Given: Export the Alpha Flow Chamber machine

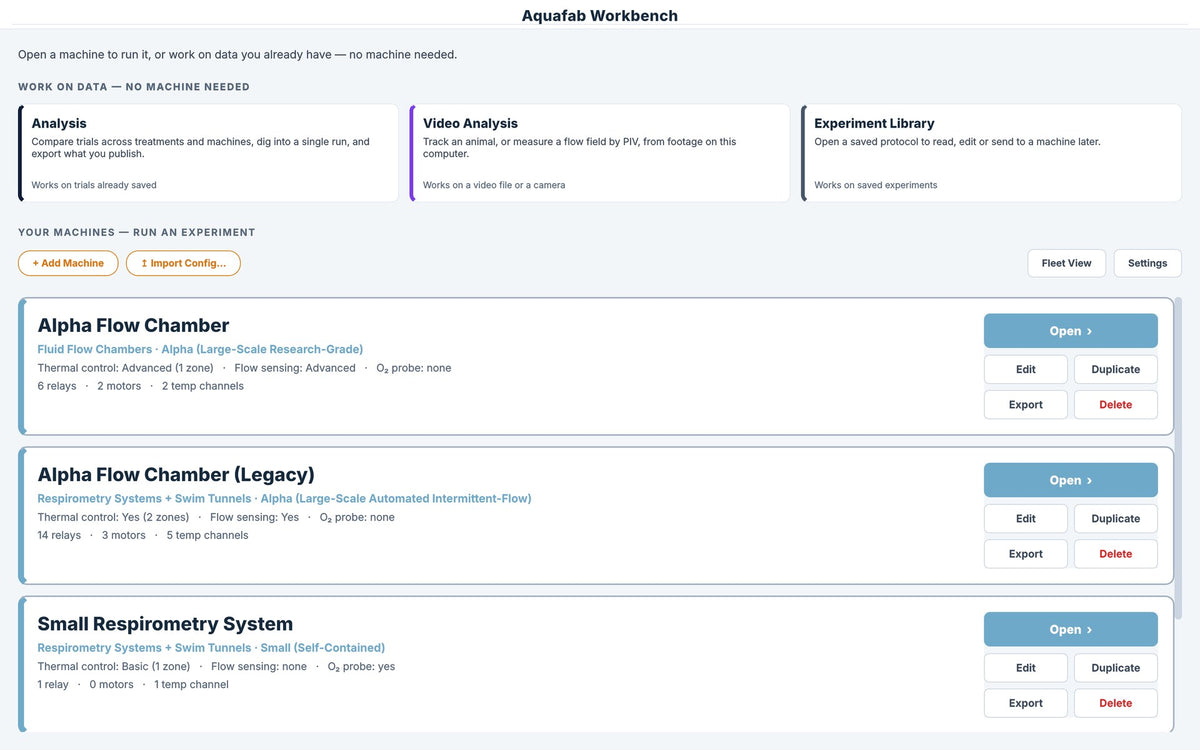Looking at the screenshot, I should tap(1026, 405).
